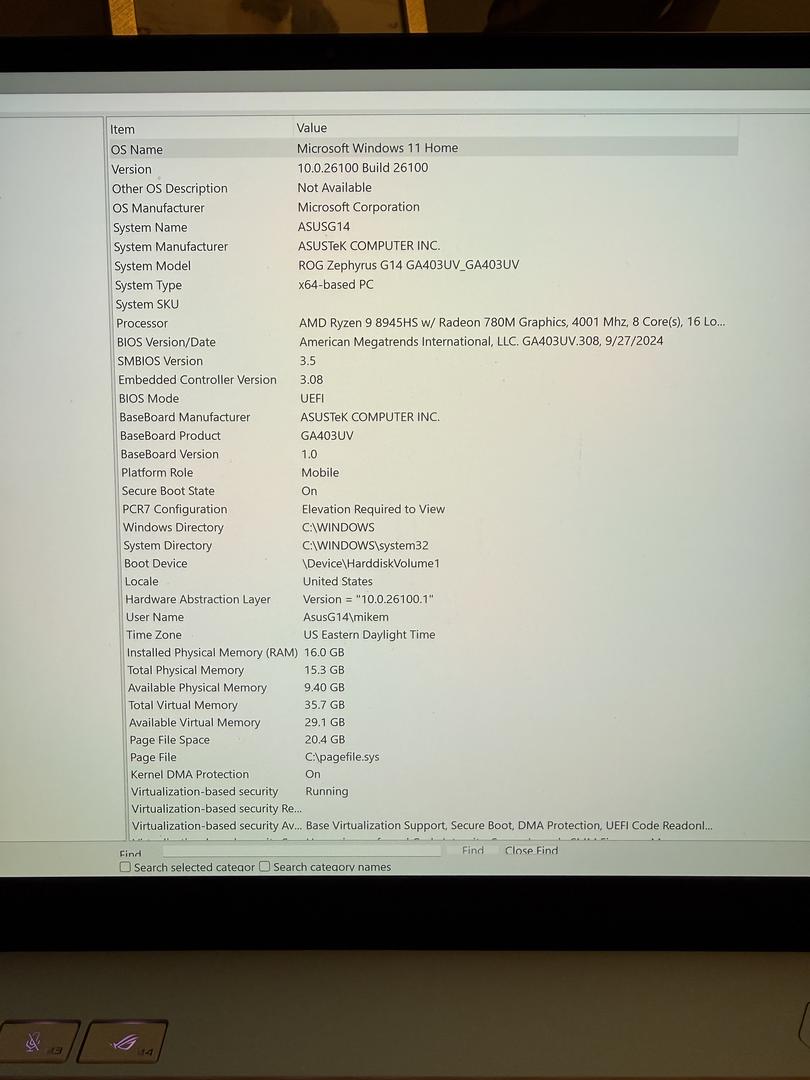Focus the Find what input field
Screen dimensions: 810x1080
pos(302,851)
